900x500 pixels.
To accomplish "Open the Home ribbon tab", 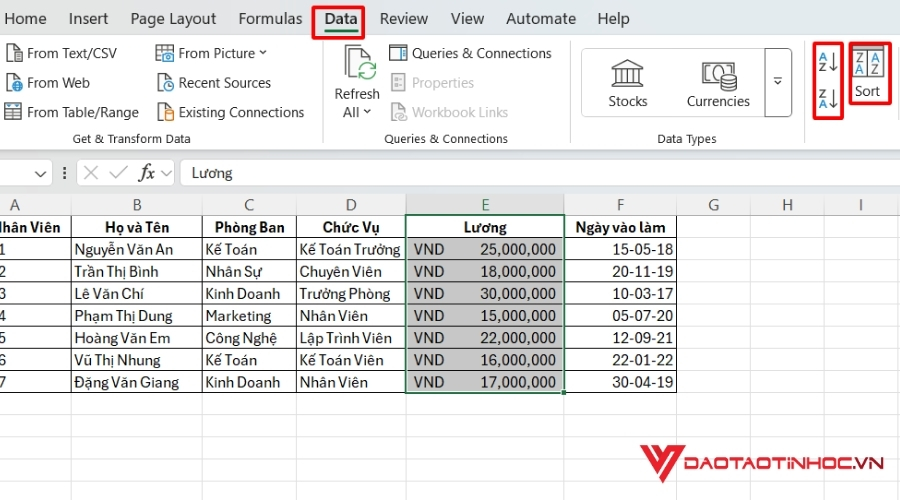I will click(x=25, y=19).
